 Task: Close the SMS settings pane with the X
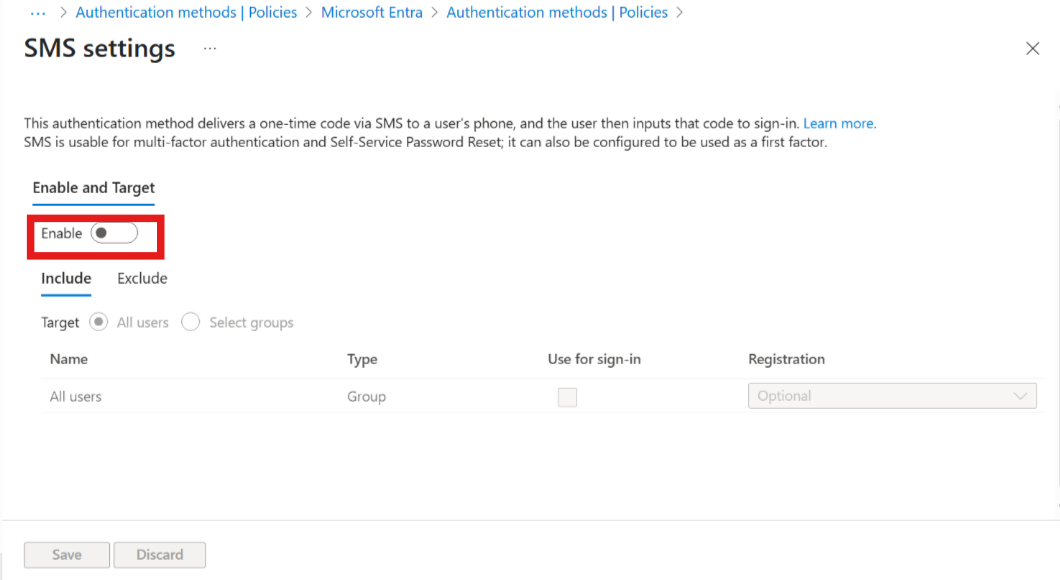[x=1032, y=48]
